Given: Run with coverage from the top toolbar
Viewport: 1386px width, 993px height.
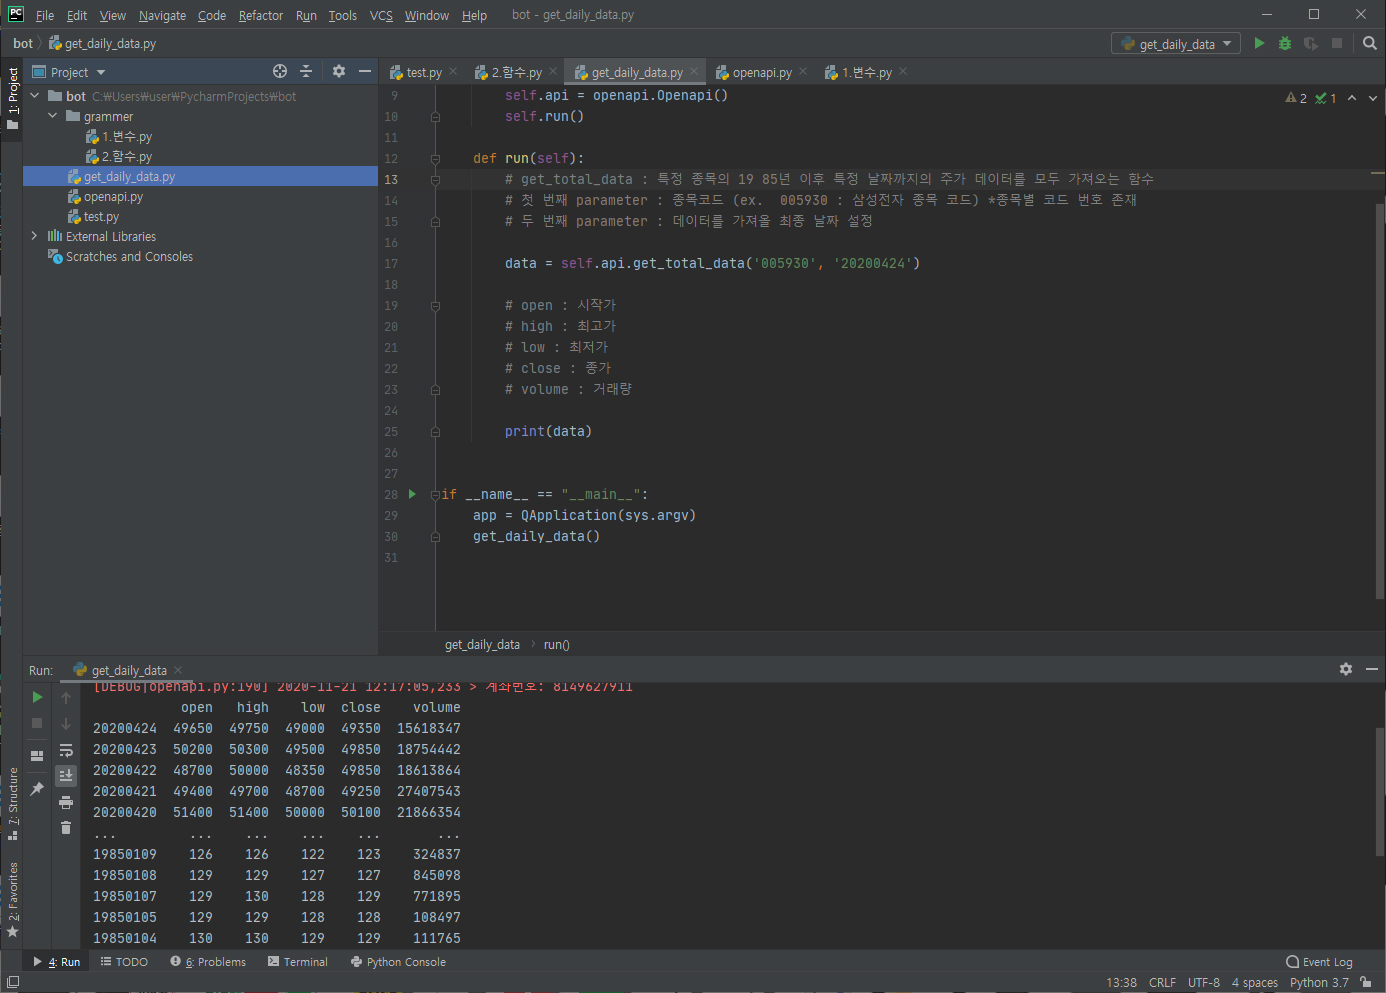Looking at the screenshot, I should click(x=1311, y=43).
